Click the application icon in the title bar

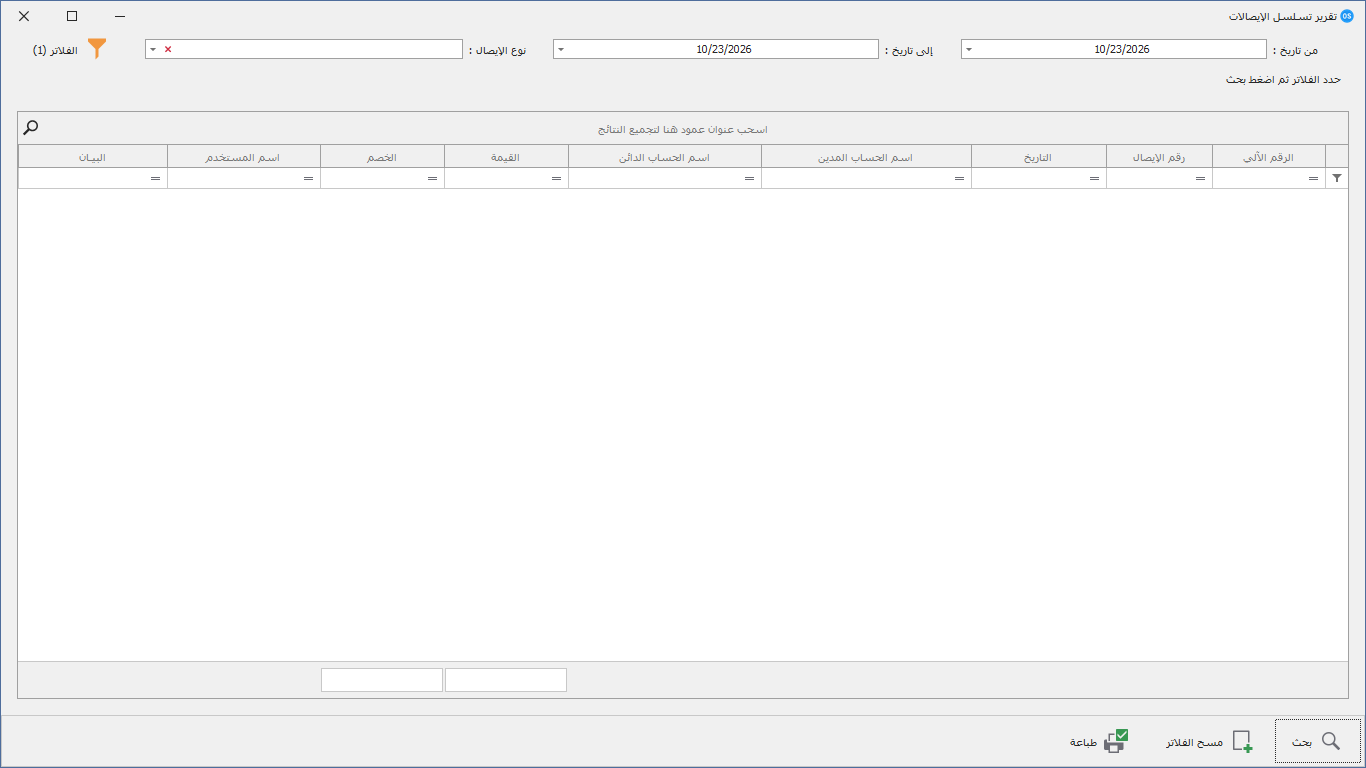[x=1346, y=16]
